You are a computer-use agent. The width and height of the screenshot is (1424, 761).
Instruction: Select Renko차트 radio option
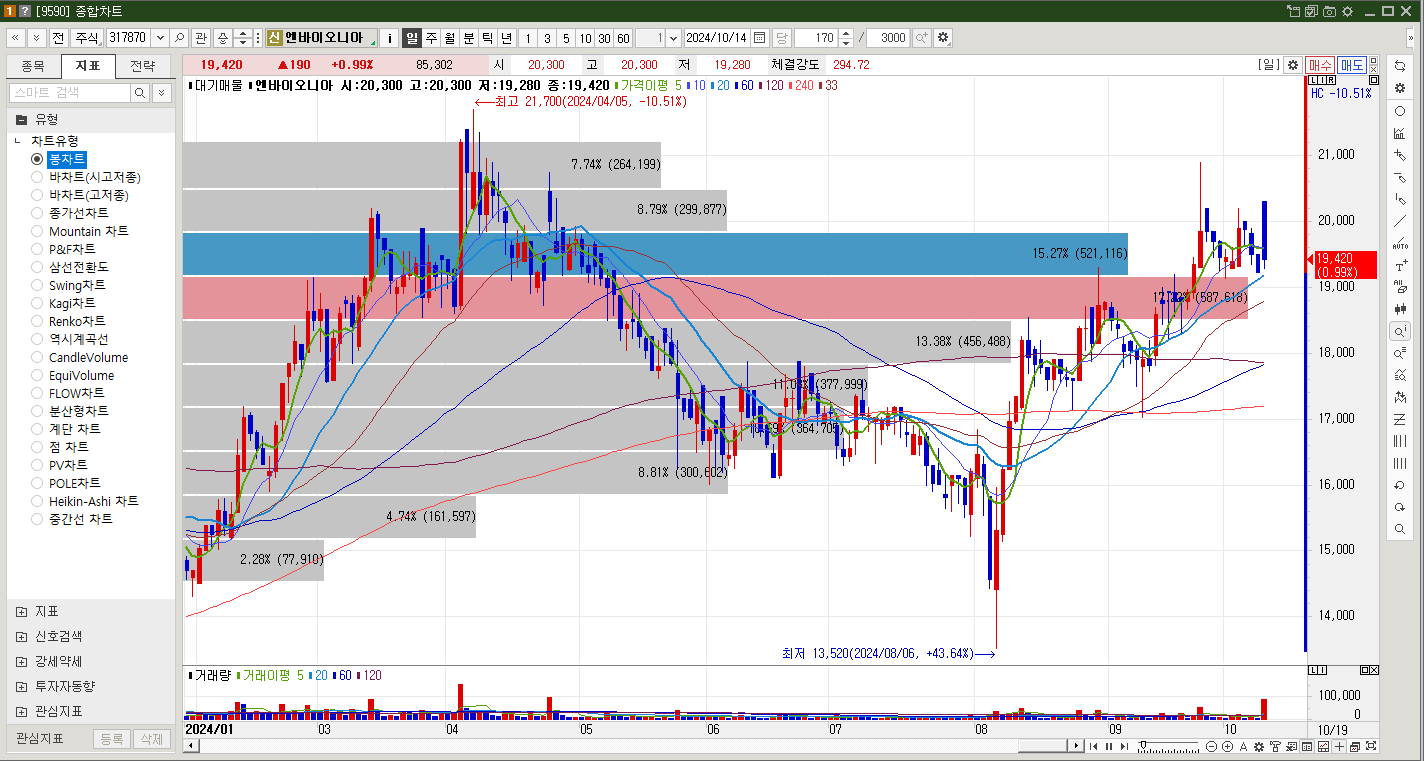37,321
